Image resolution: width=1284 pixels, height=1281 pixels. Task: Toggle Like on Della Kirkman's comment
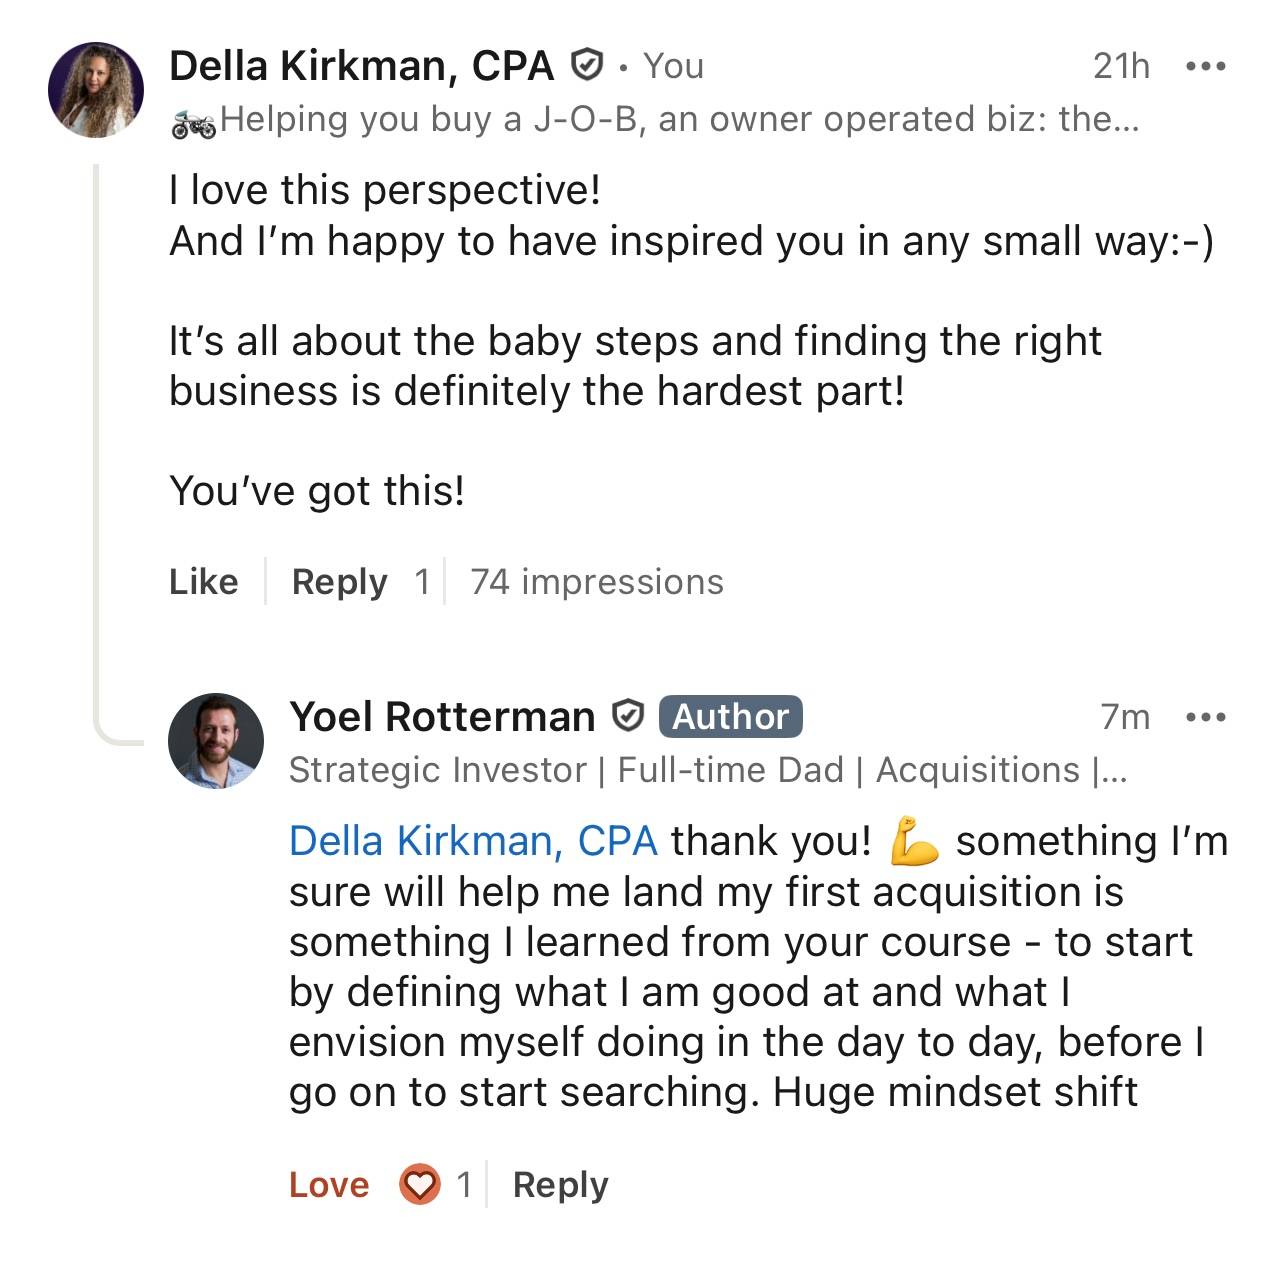click(204, 581)
